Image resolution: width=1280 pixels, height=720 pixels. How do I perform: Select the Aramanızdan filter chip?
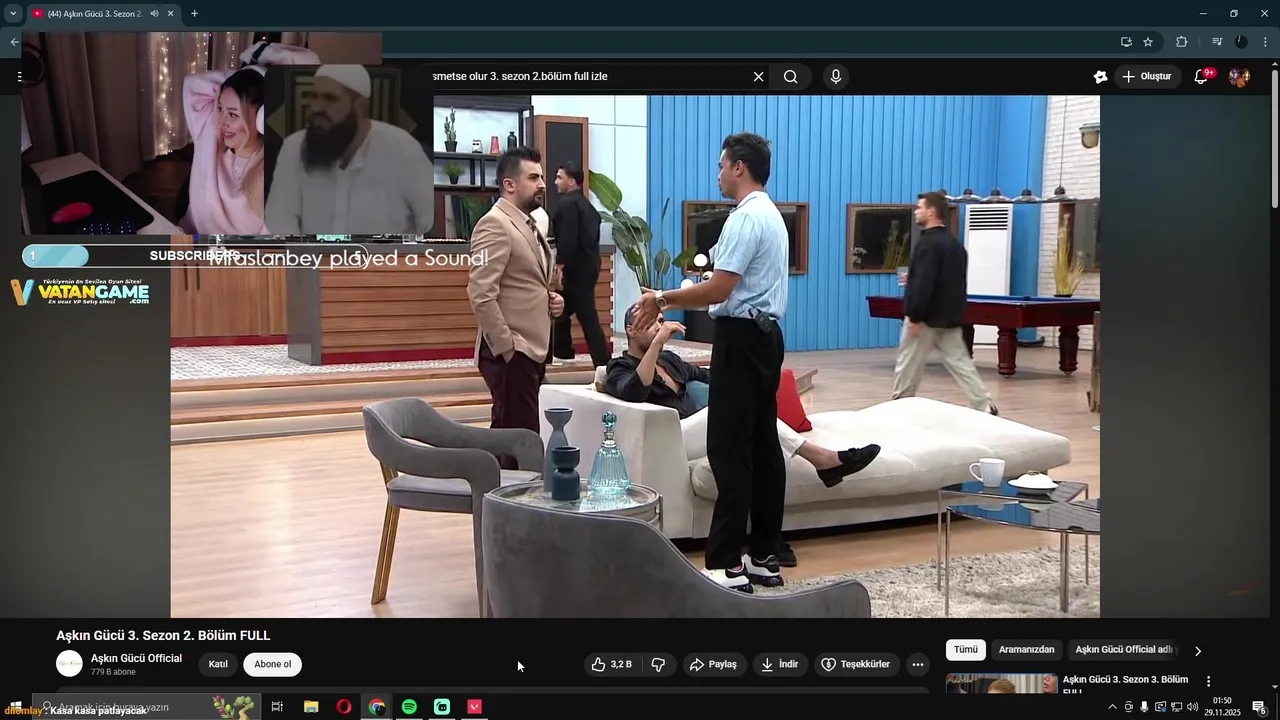(x=1026, y=650)
